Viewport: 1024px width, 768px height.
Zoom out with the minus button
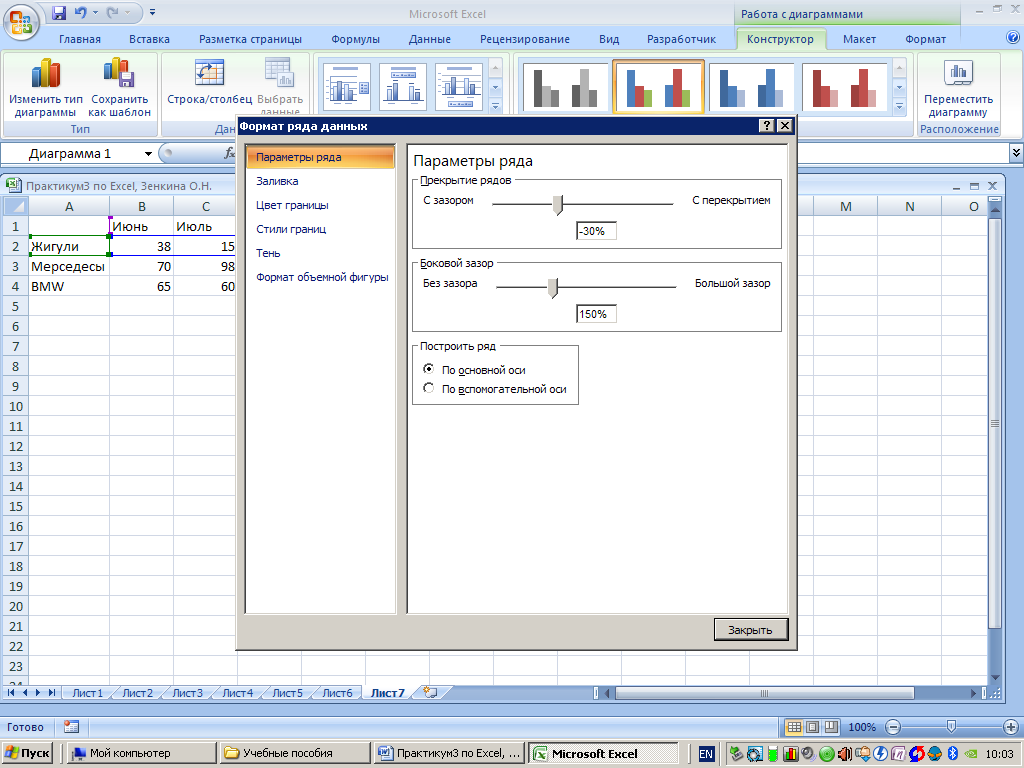tap(893, 727)
